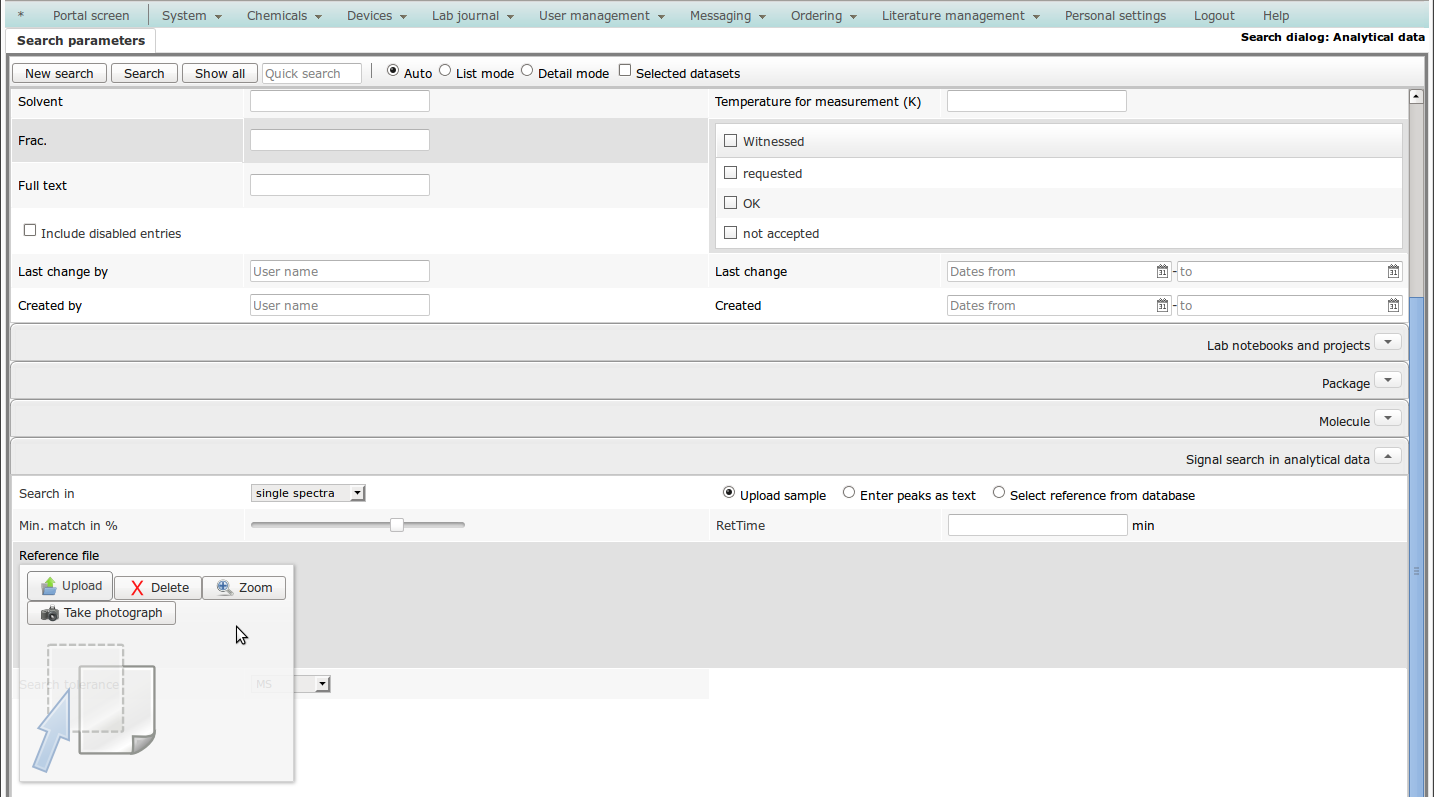
Task: Open the Literature management menu
Action: click(960, 16)
